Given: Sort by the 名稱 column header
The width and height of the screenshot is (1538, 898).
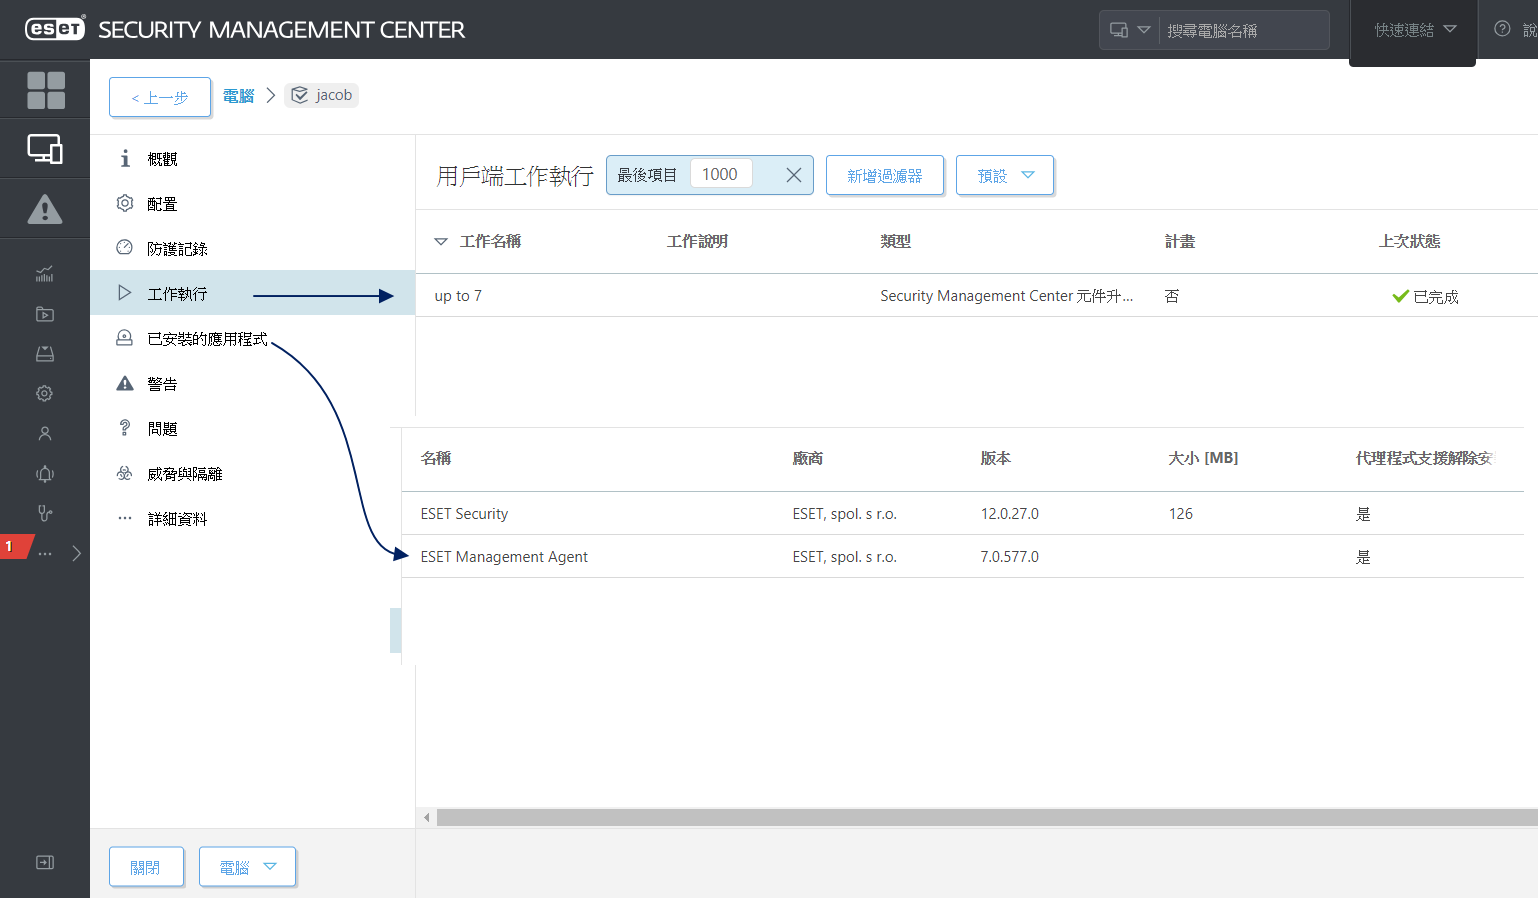Looking at the screenshot, I should [436, 458].
